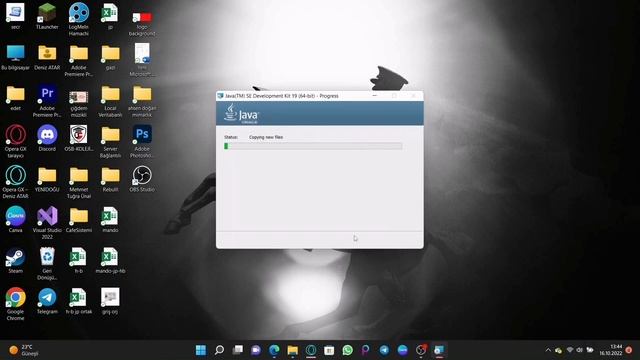640x360 pixels.
Task: Select the mando Excel file
Action: pos(110,220)
